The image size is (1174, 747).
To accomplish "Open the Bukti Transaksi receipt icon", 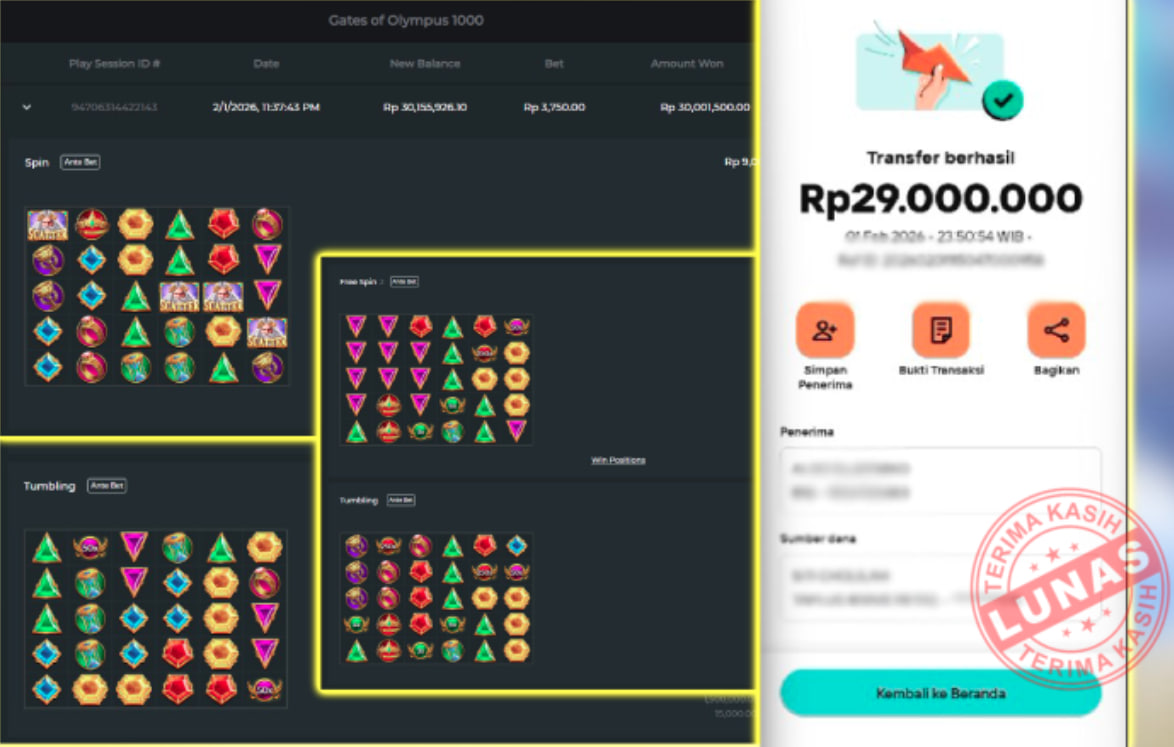I will click(940, 330).
